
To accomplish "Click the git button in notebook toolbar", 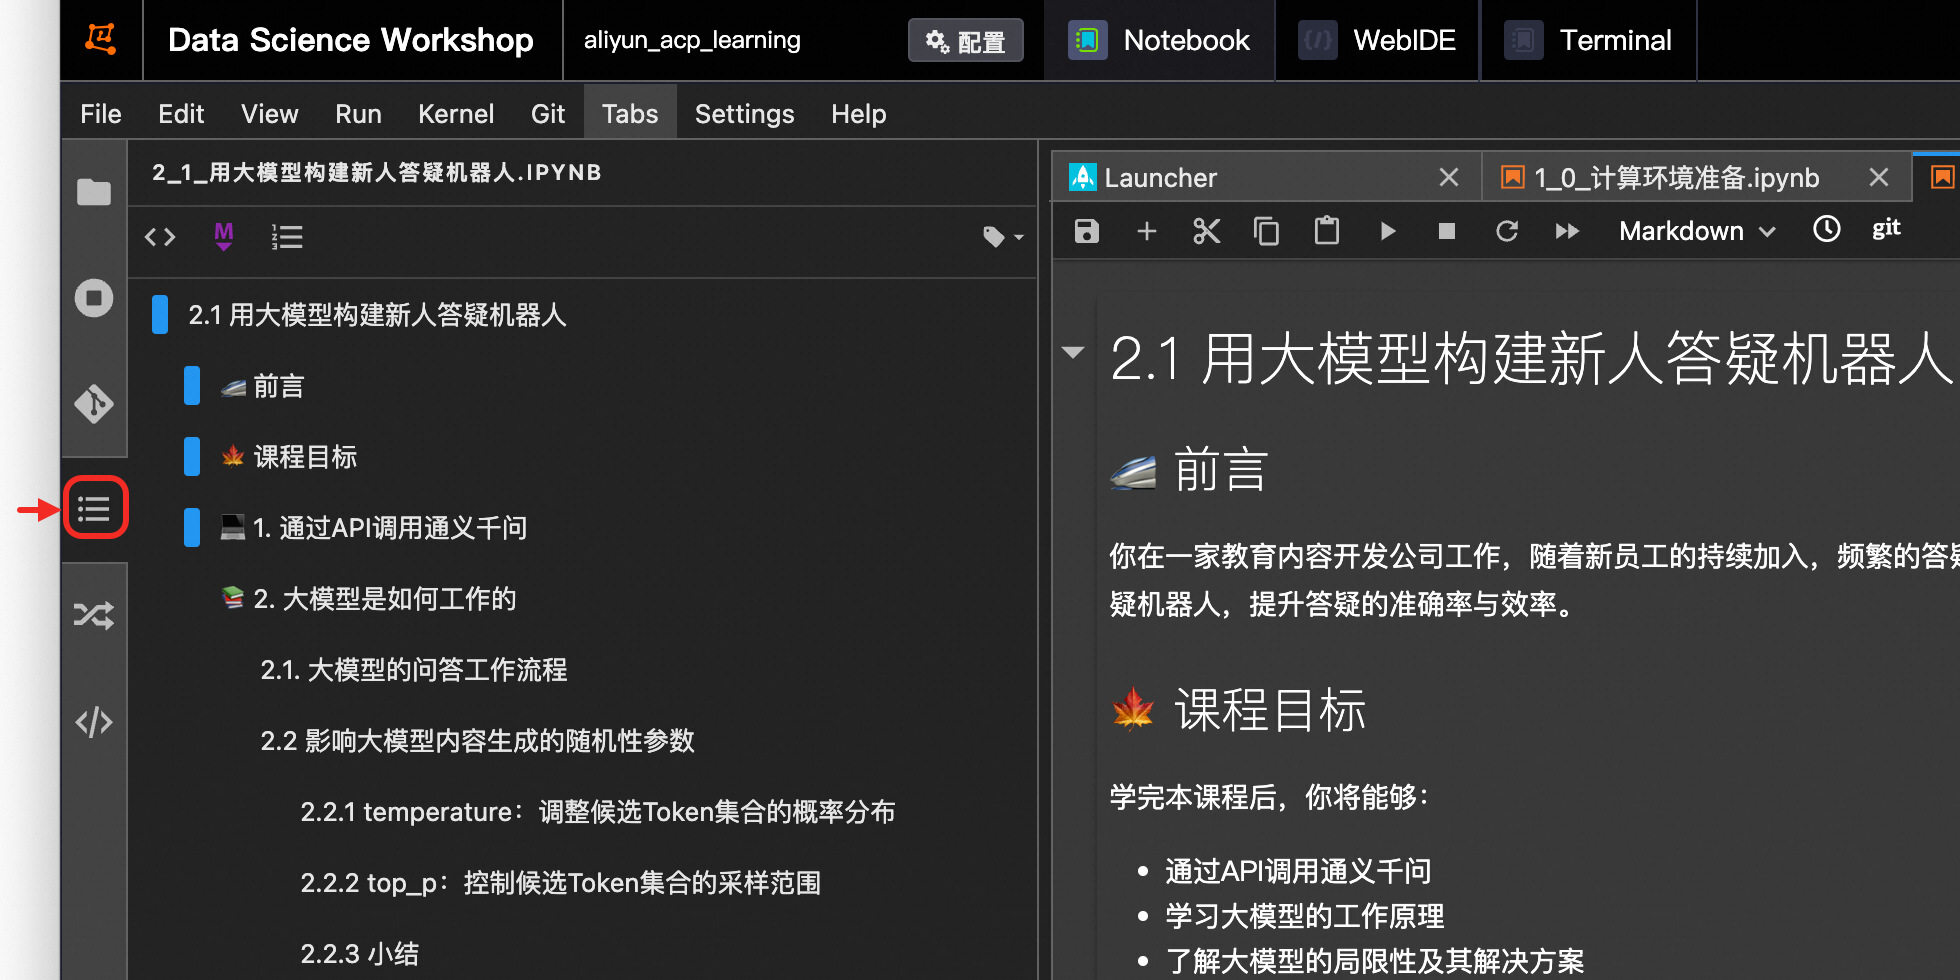I will 1886,229.
